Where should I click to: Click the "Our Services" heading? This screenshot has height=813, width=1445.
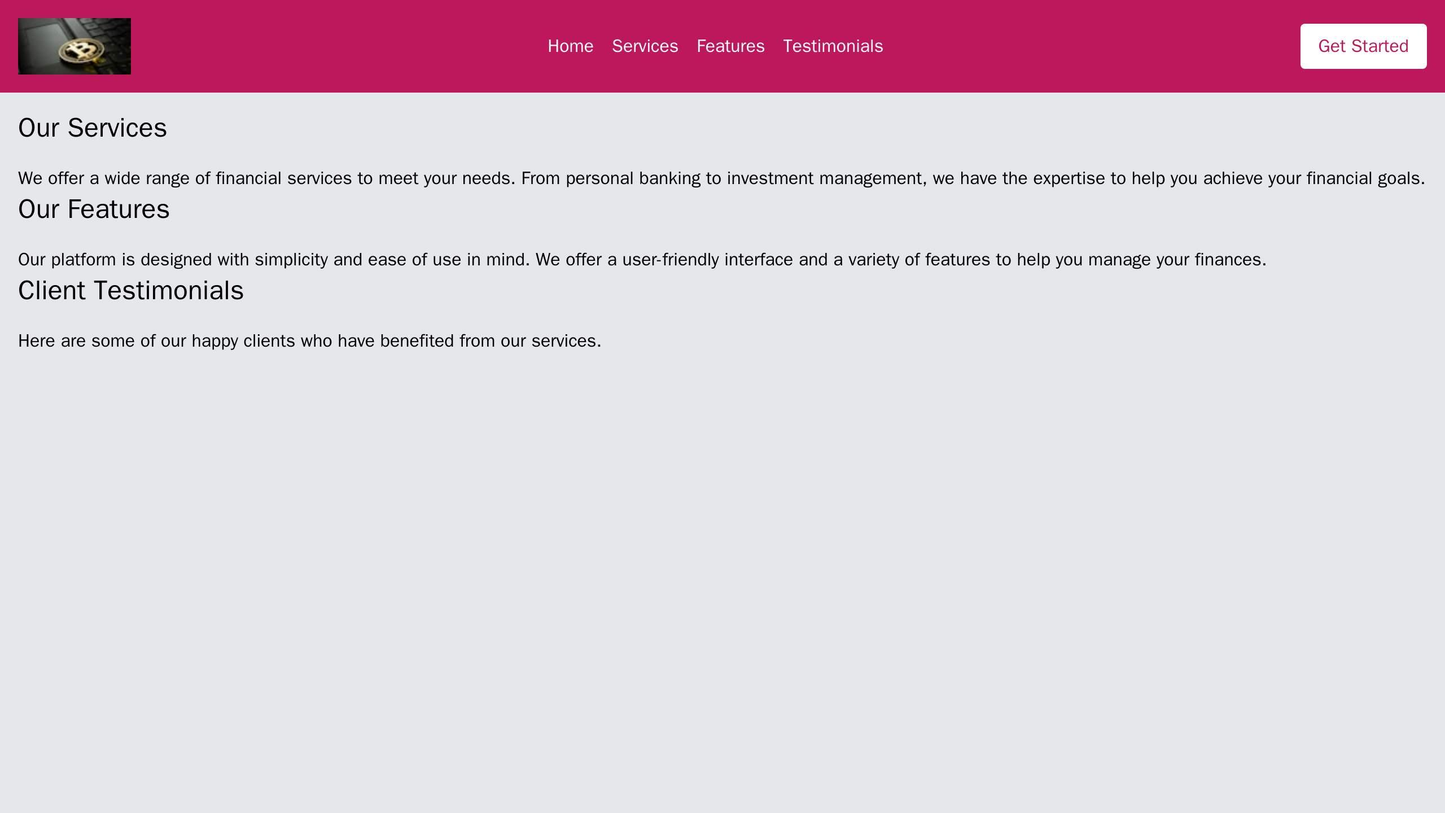point(92,128)
